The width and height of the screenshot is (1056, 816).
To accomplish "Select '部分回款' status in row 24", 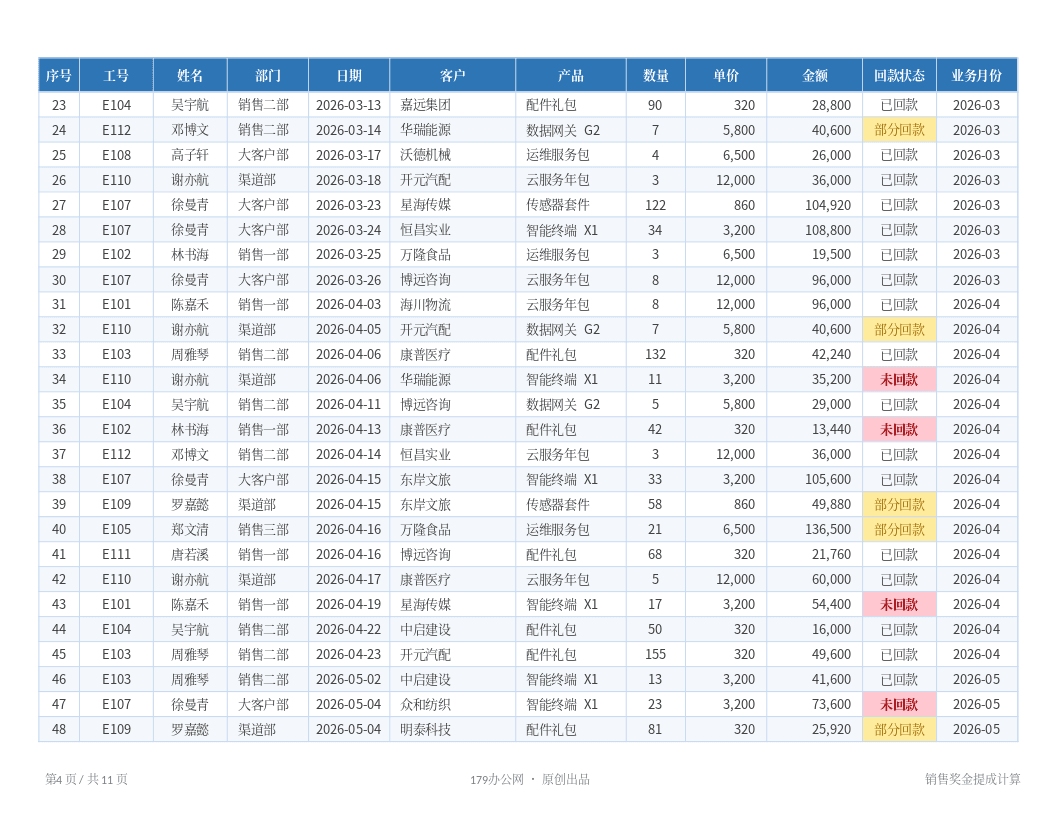I will point(900,130).
